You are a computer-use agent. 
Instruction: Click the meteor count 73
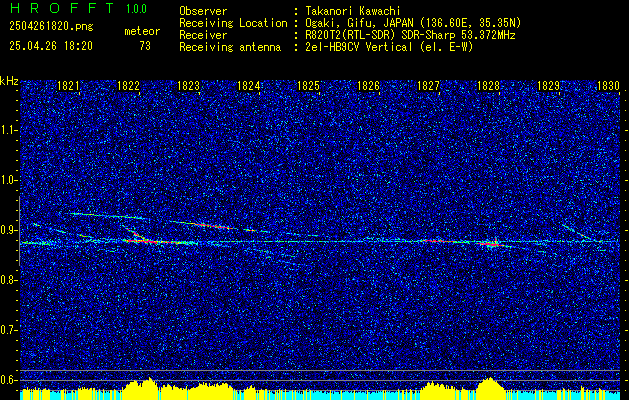[145, 46]
